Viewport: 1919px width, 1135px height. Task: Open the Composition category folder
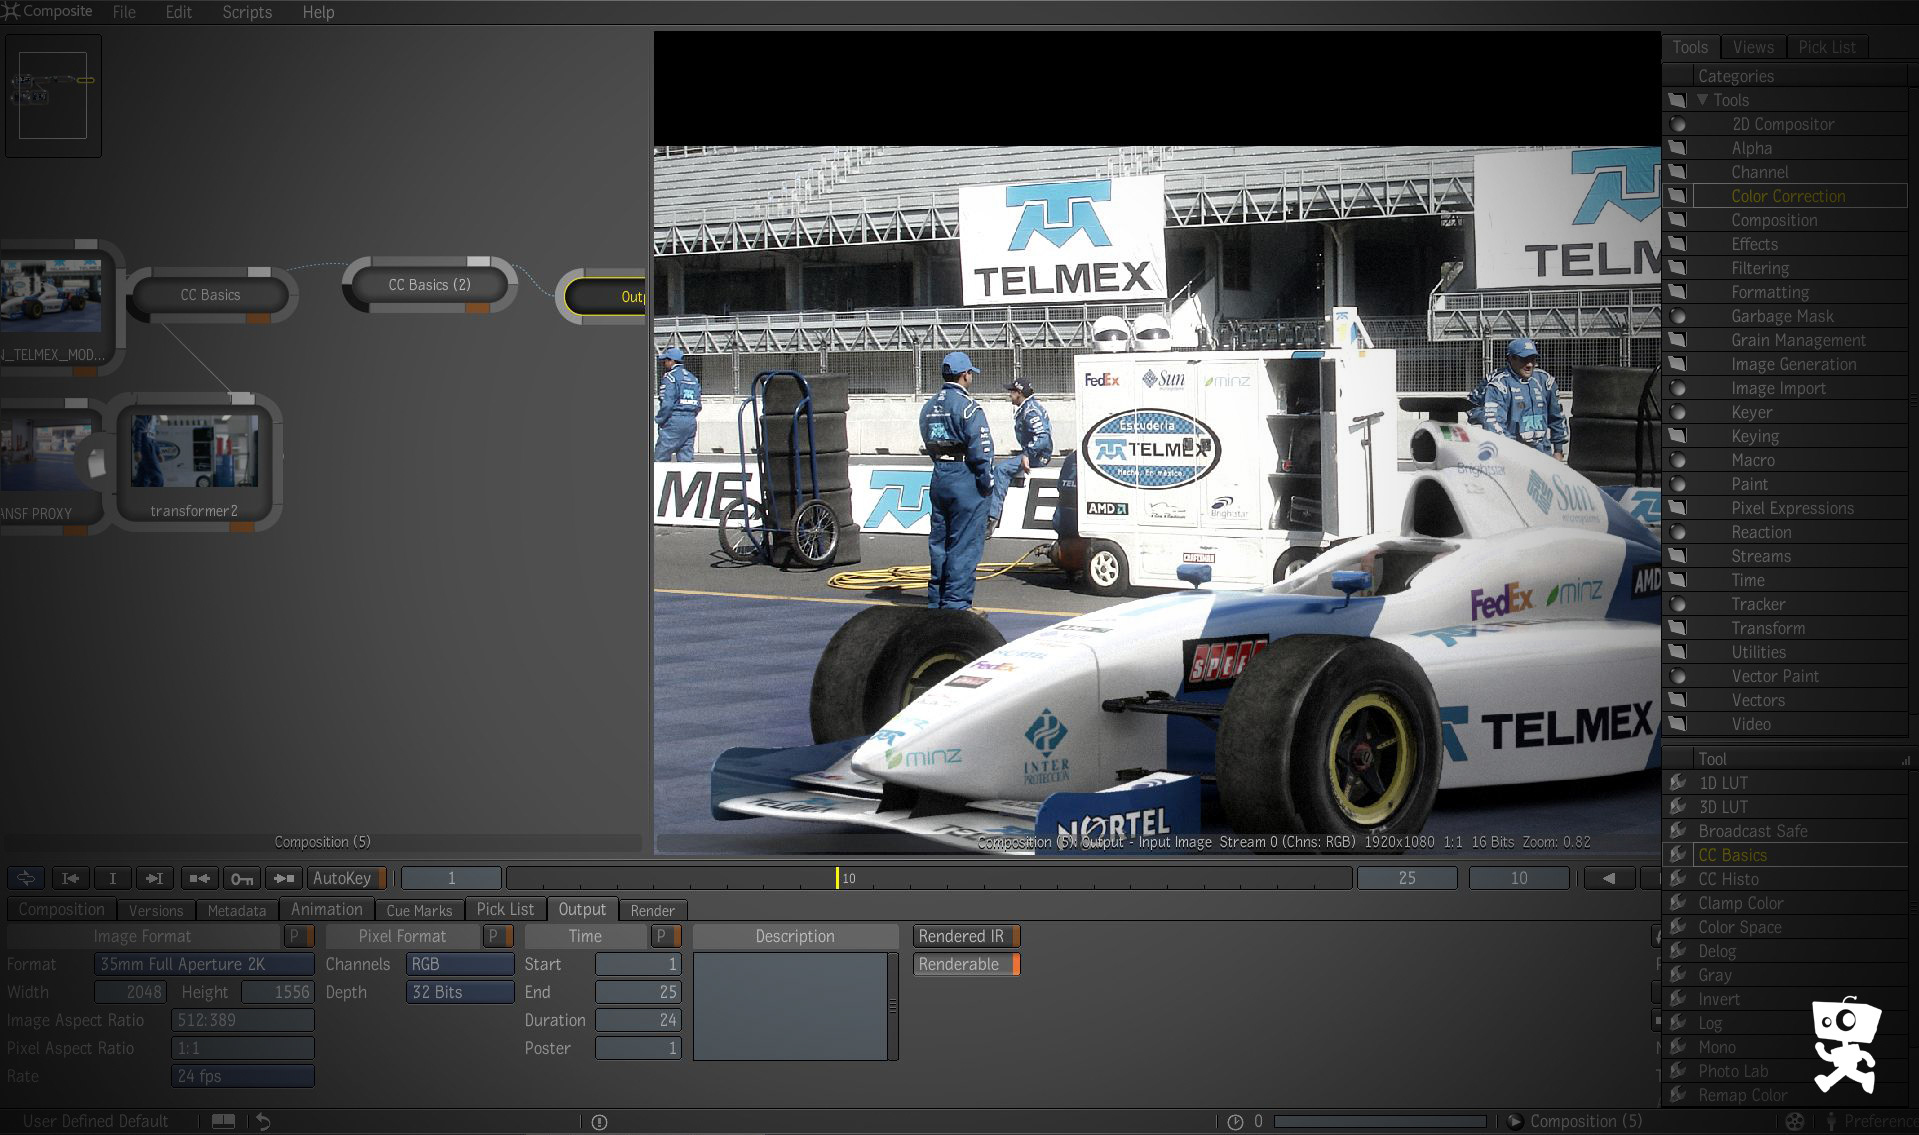(1677, 220)
